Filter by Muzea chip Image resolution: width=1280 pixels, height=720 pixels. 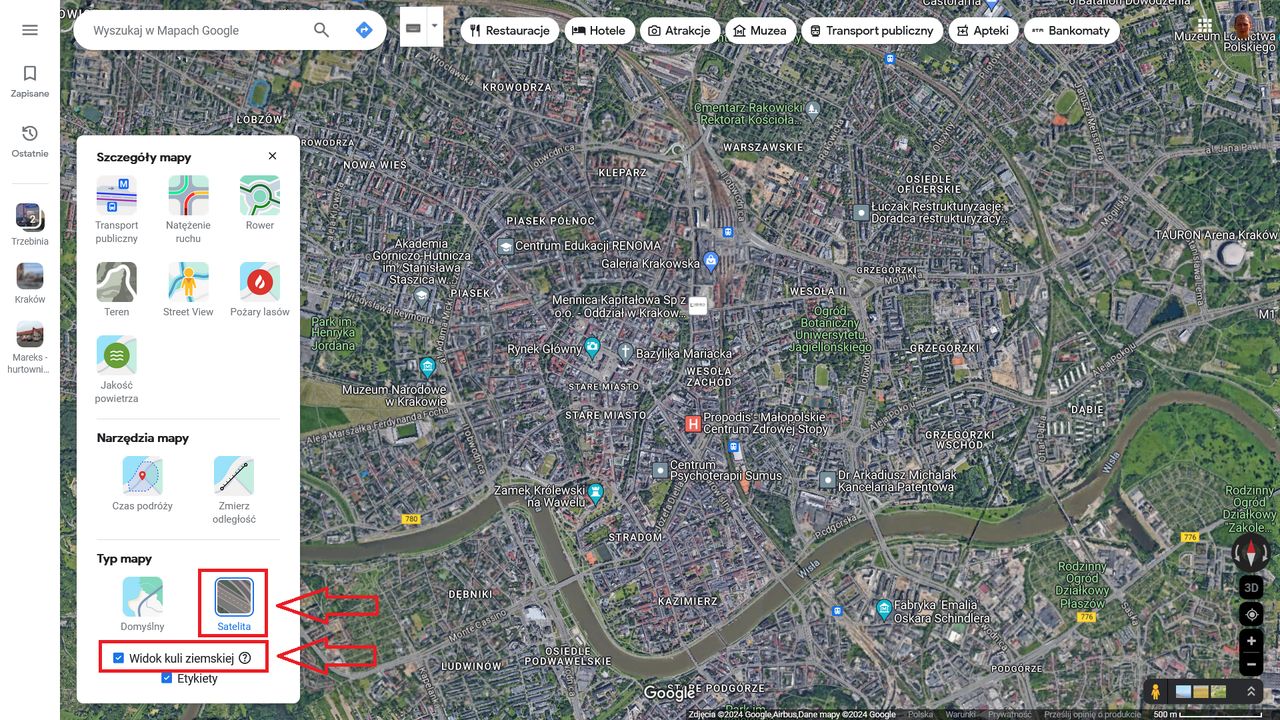pos(760,30)
